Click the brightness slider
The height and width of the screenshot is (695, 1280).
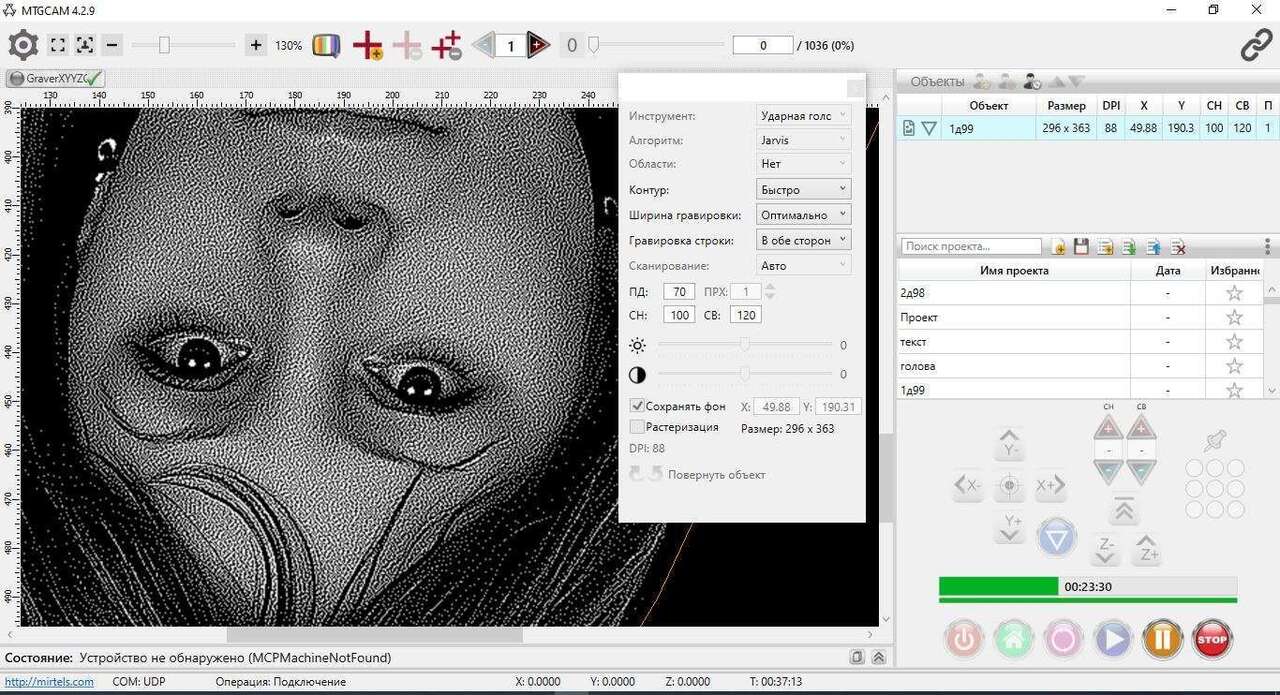click(744, 345)
